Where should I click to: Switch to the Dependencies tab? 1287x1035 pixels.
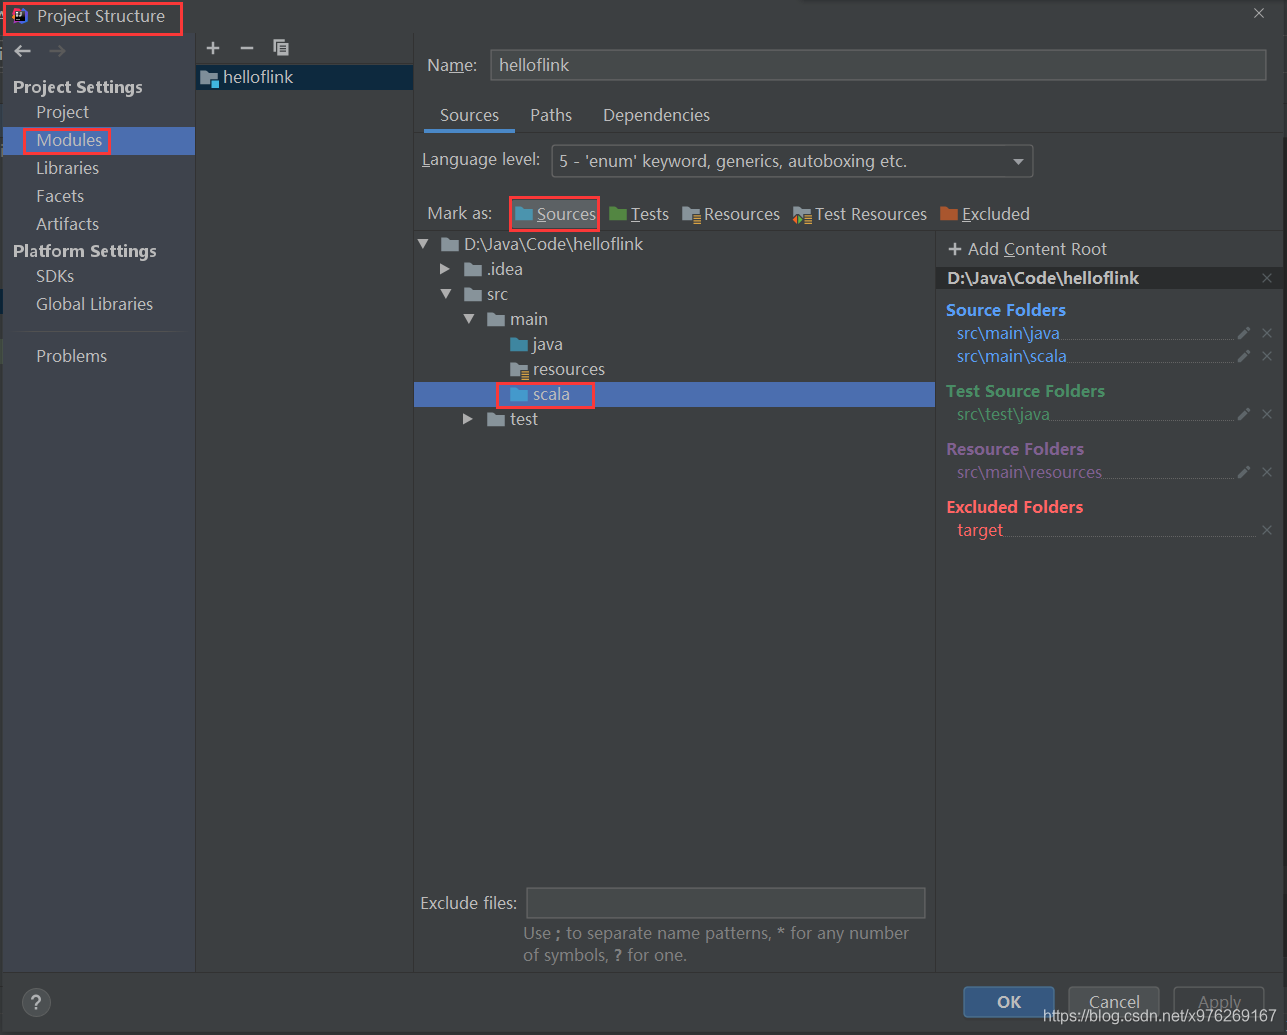click(656, 115)
